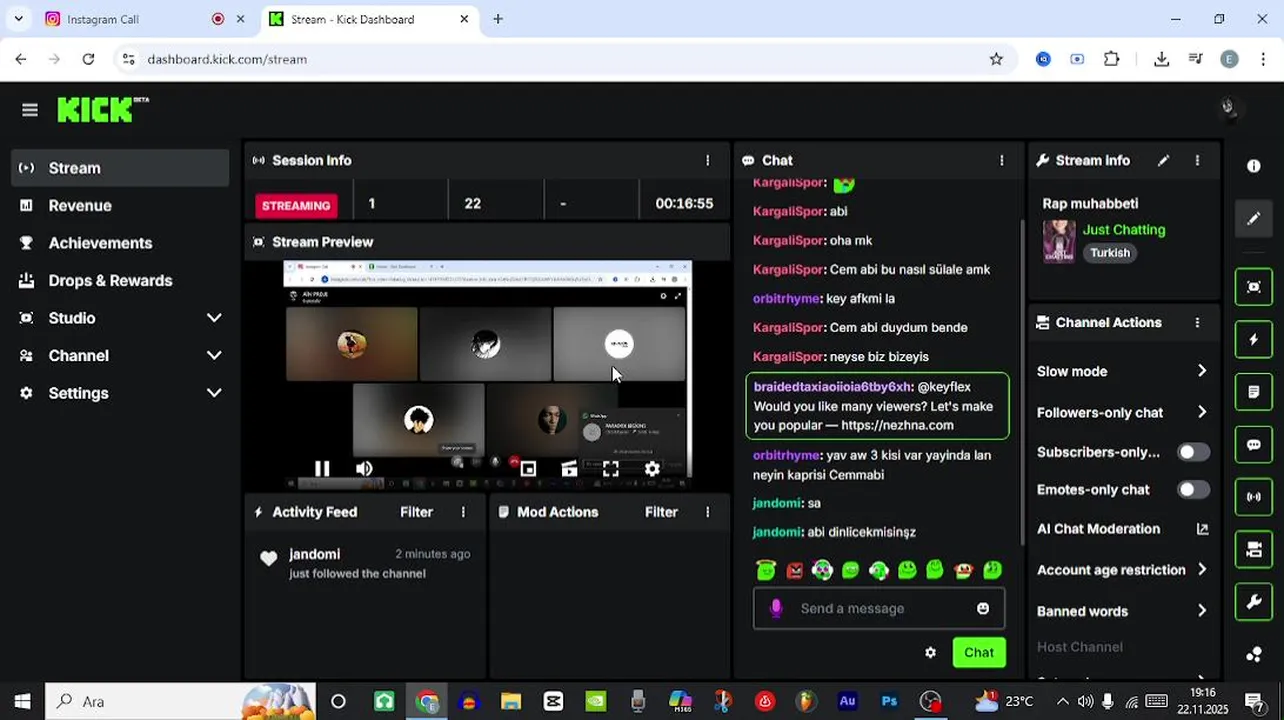Viewport: 1284px width, 720px height.
Task: Toggle the mod actions note widget in sidebar
Action: (x=1254, y=392)
